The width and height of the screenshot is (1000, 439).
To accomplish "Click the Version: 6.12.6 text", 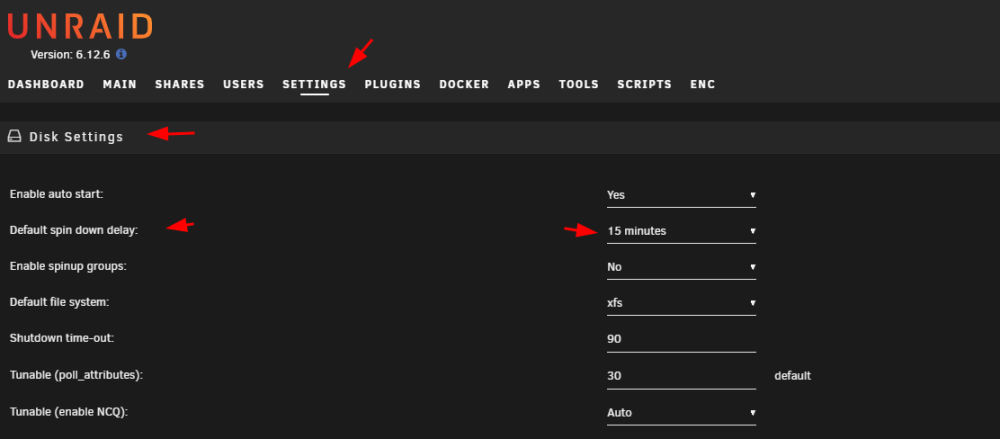I will 70,55.
